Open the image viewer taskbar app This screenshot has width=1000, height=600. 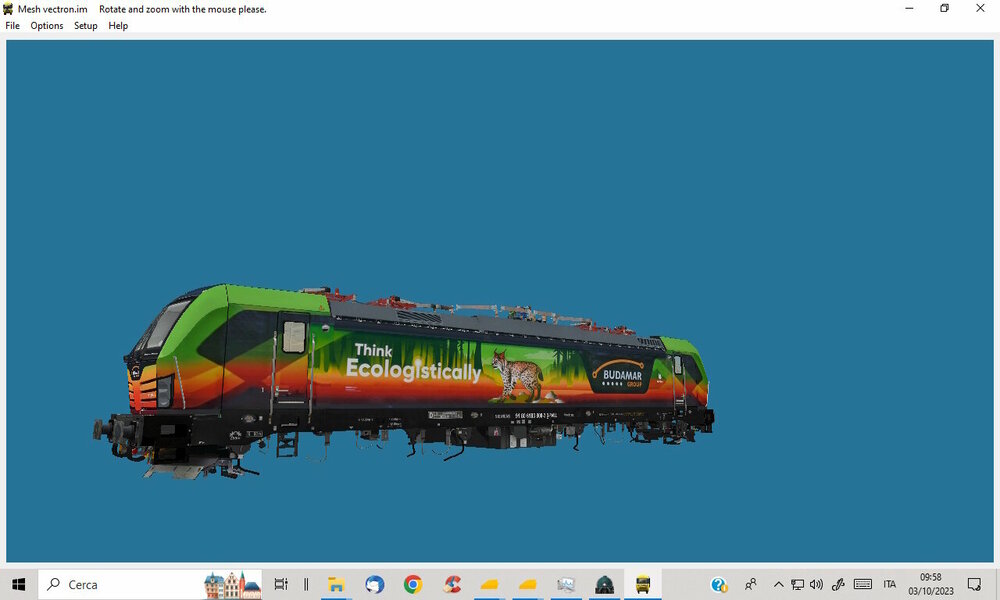pyautogui.click(x=566, y=584)
